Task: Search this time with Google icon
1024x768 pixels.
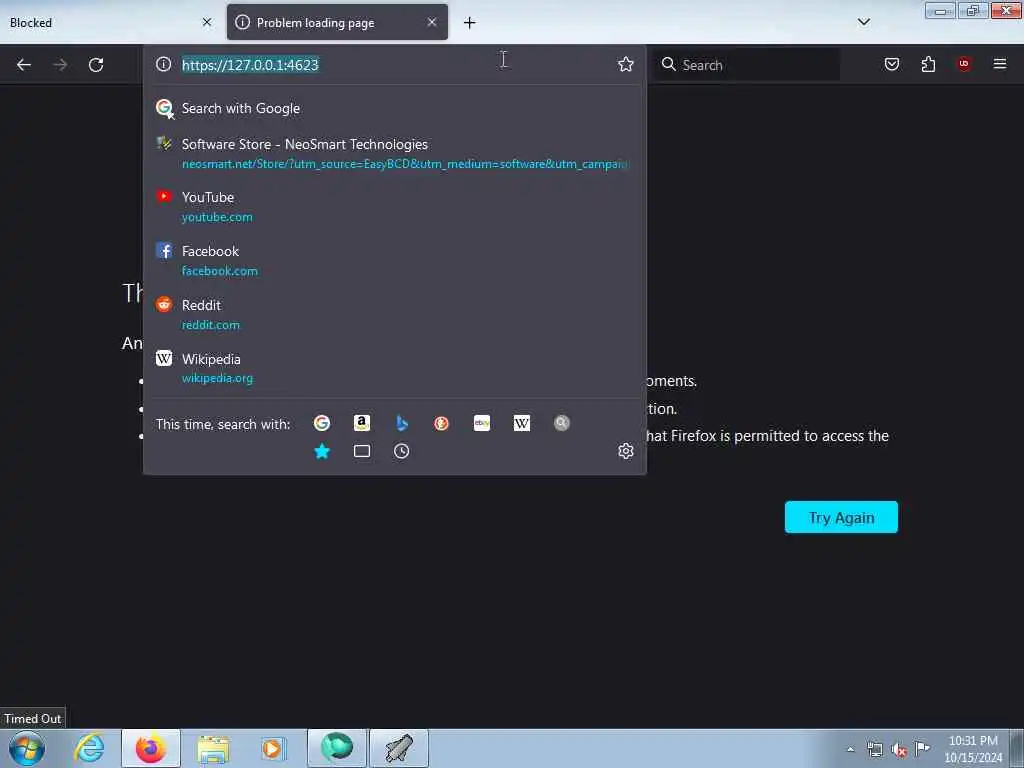Action: pos(322,423)
